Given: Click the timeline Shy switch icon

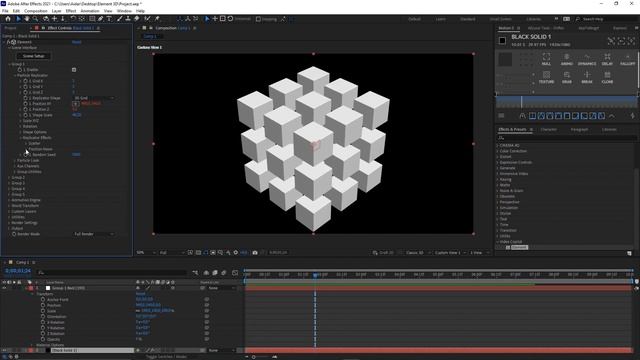Looking at the screenshot, I should [206, 272].
